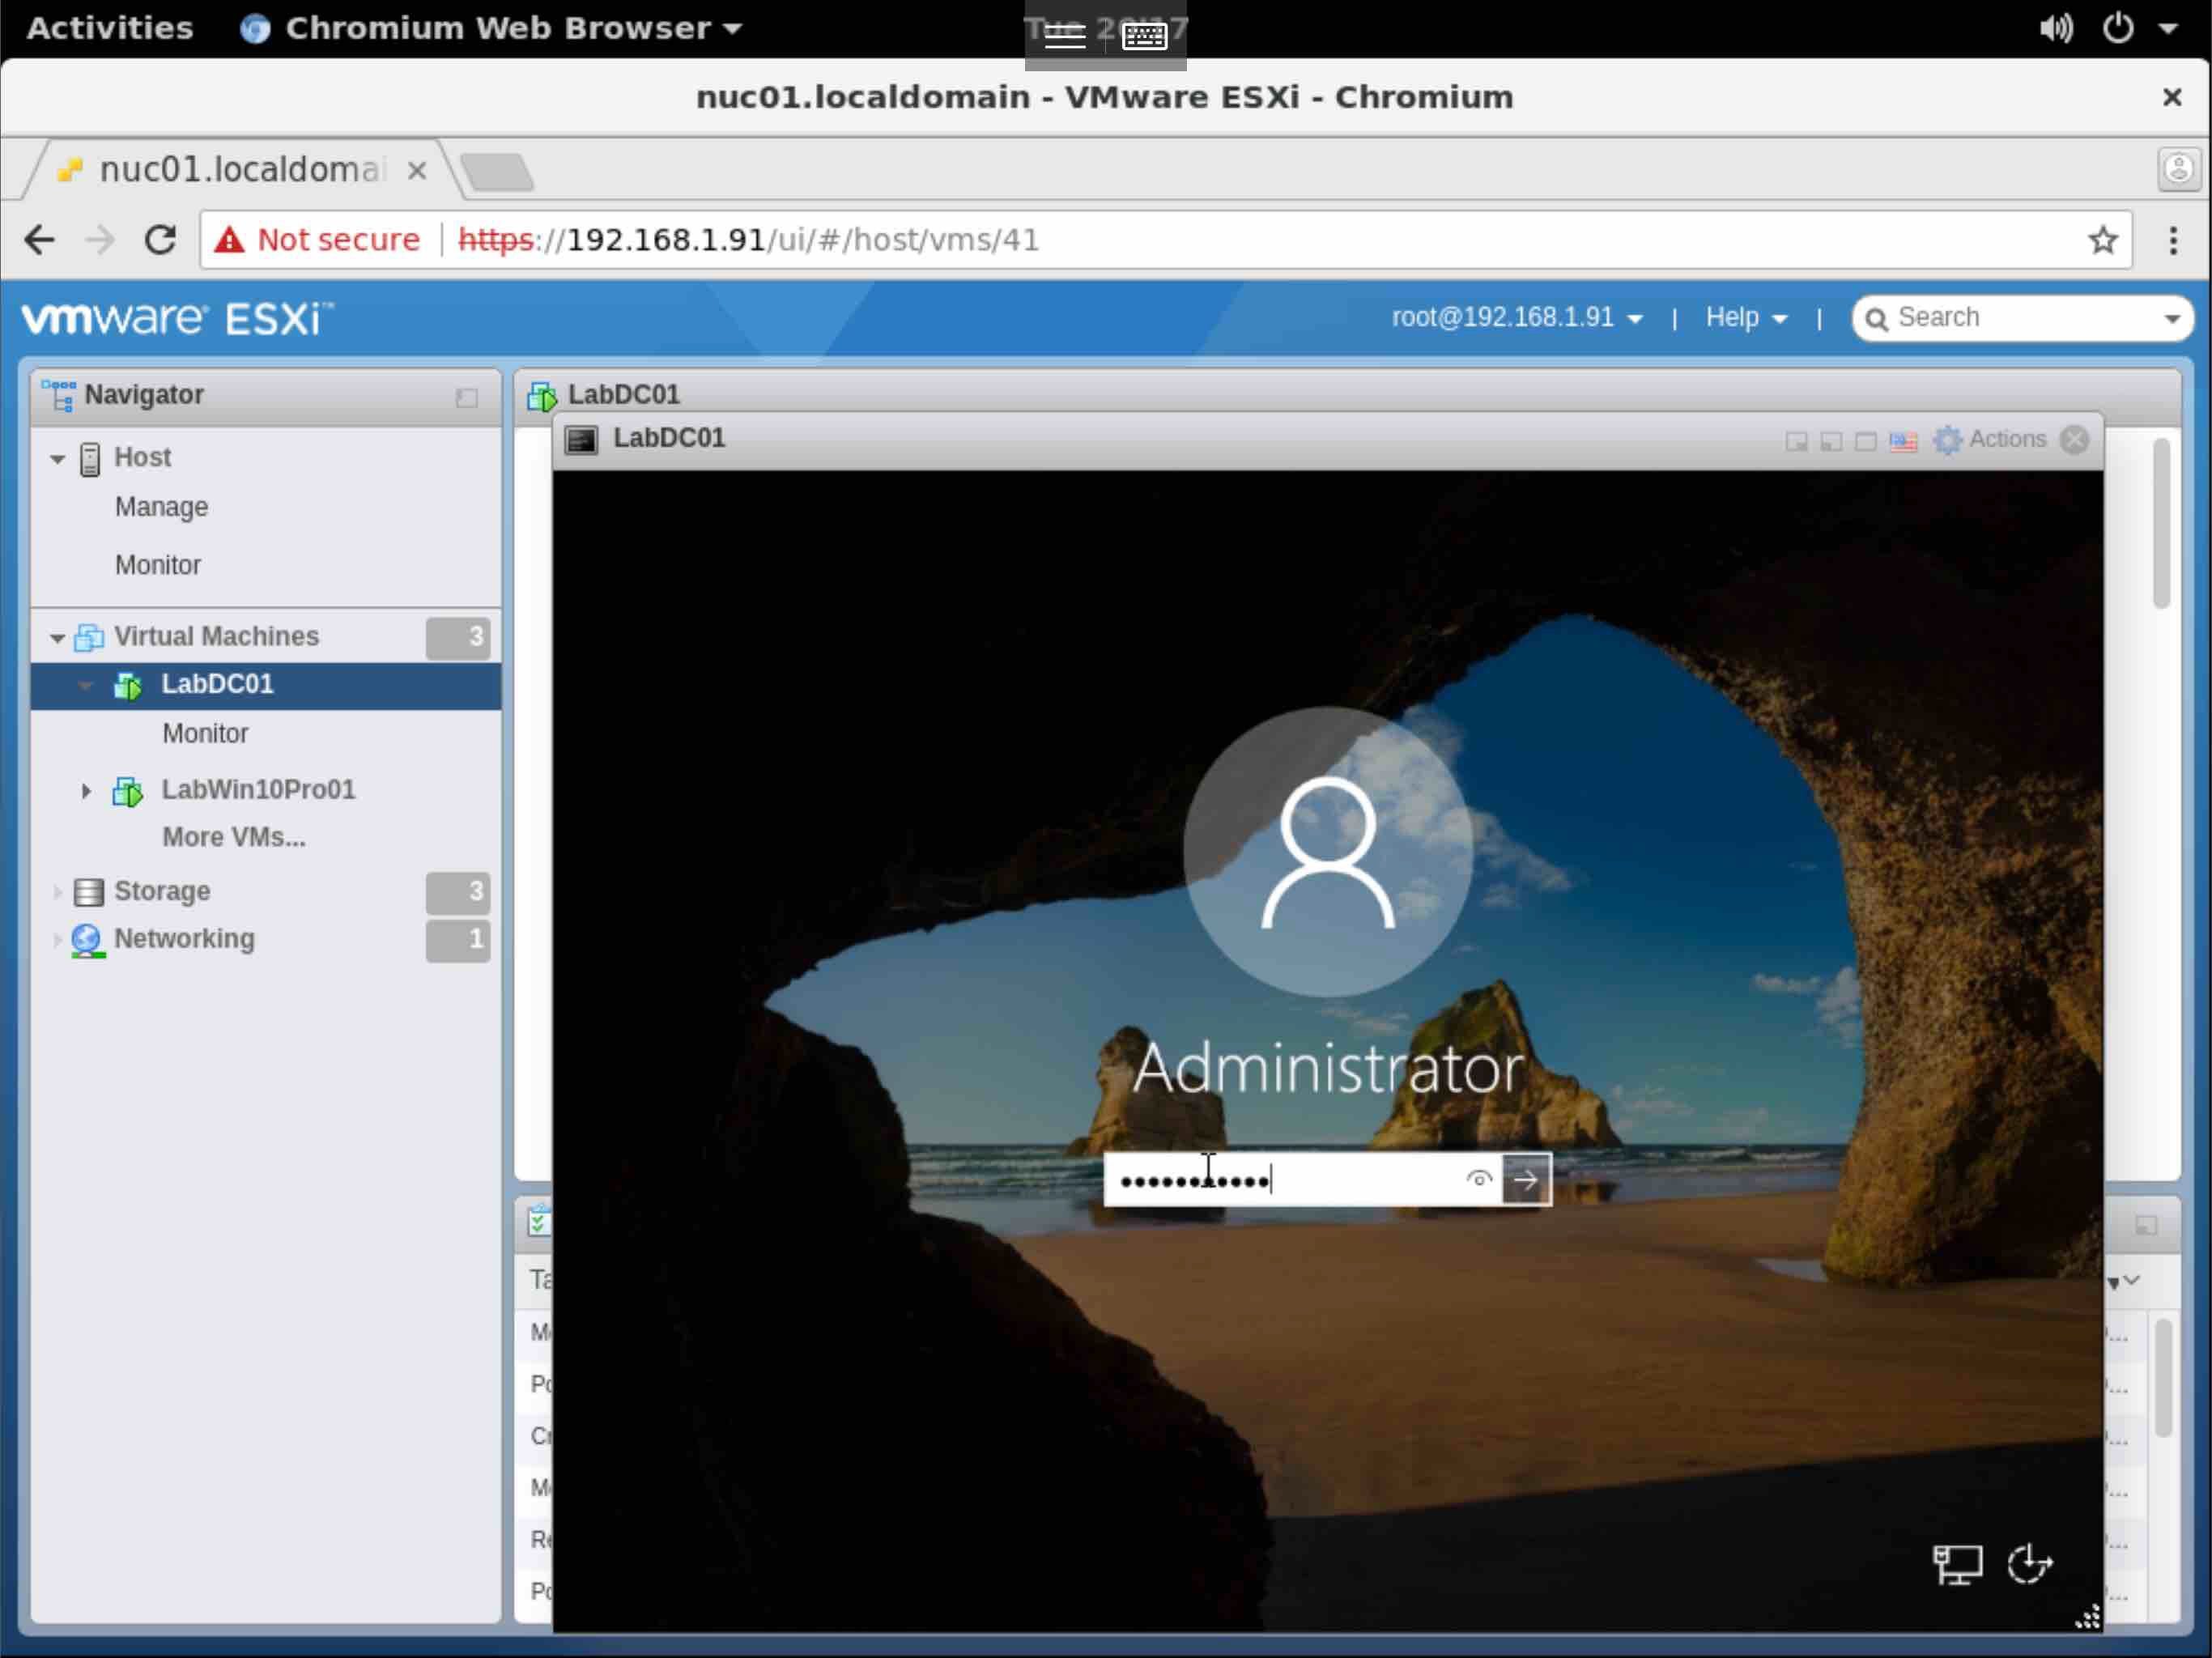This screenshot has width=2212, height=1658.
Task: Open Manage under Host
Action: 161,507
